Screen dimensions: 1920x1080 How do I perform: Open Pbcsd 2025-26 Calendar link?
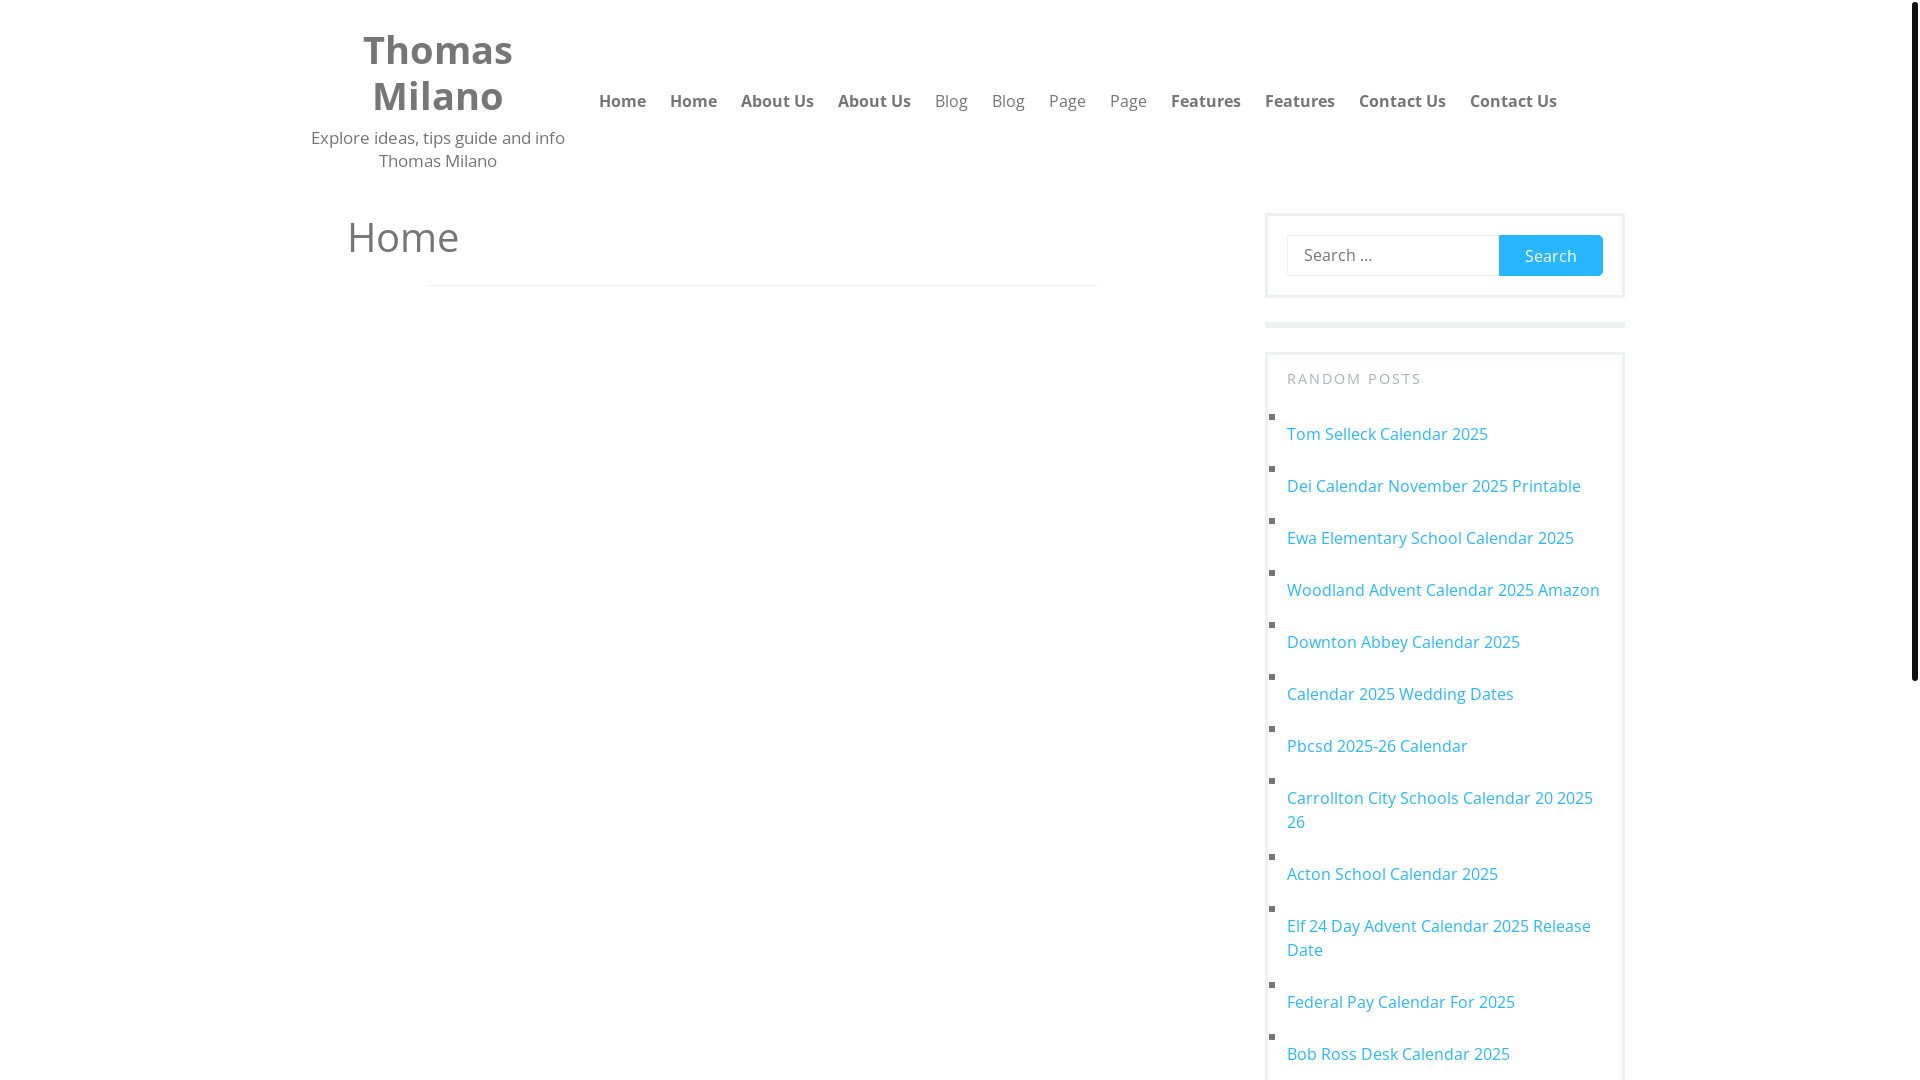(1377, 746)
